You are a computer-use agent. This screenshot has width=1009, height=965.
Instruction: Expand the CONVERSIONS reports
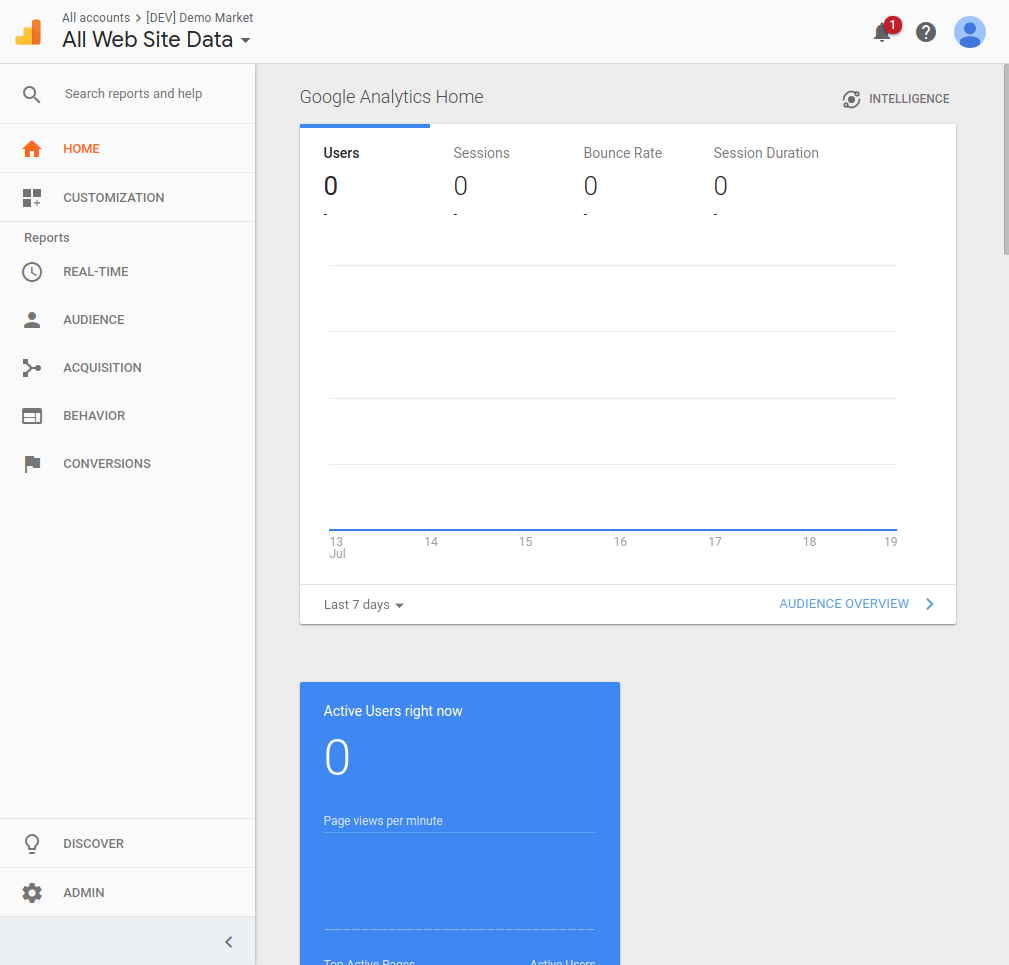click(x=127, y=464)
